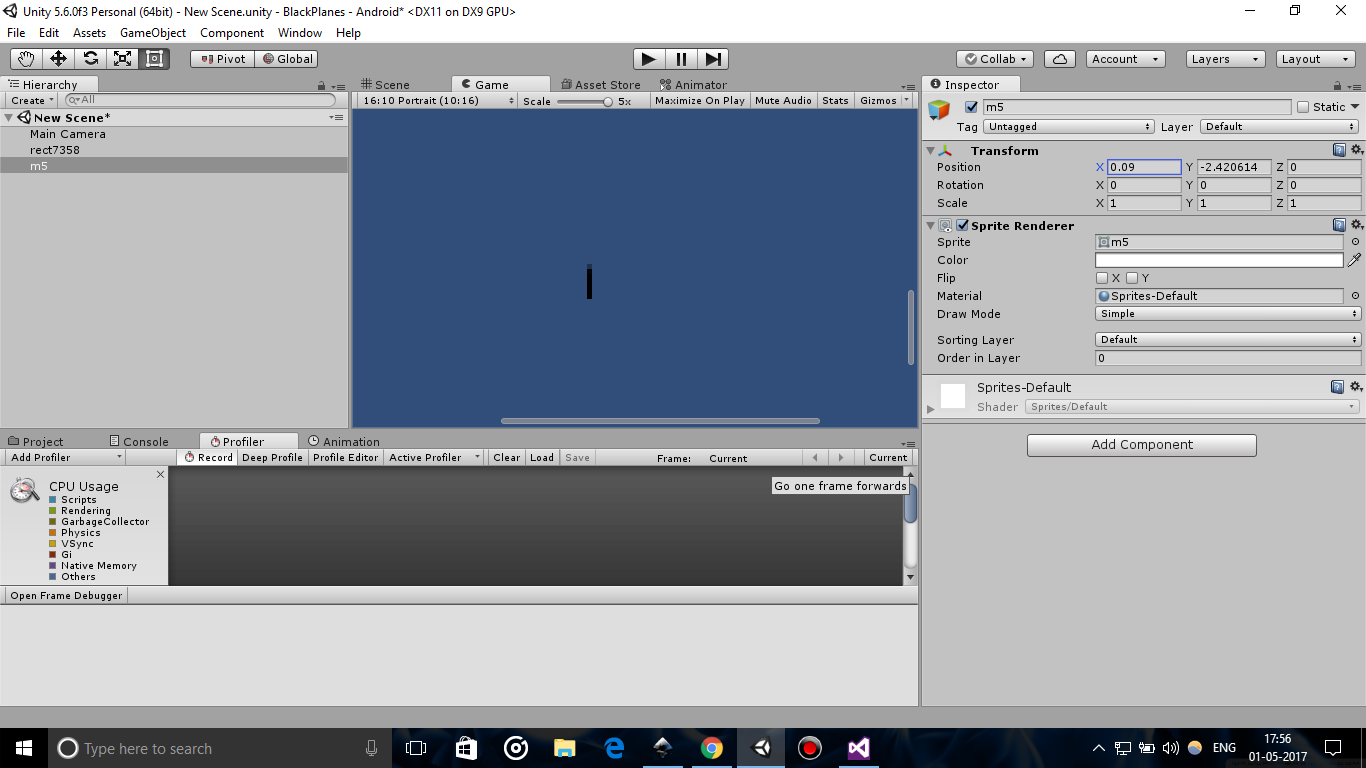
Task: Start Play mode
Action: [649, 59]
